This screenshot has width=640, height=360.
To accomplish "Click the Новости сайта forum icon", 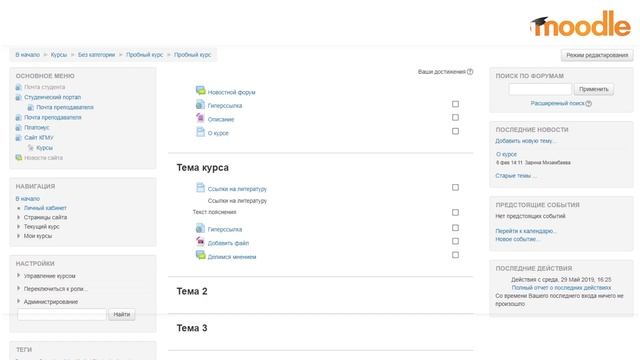I will coord(18,158).
